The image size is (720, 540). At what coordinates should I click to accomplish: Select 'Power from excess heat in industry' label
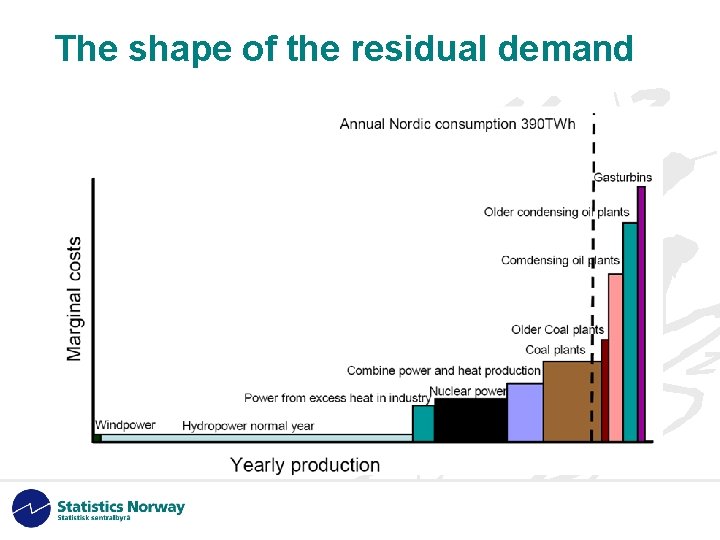(337, 398)
